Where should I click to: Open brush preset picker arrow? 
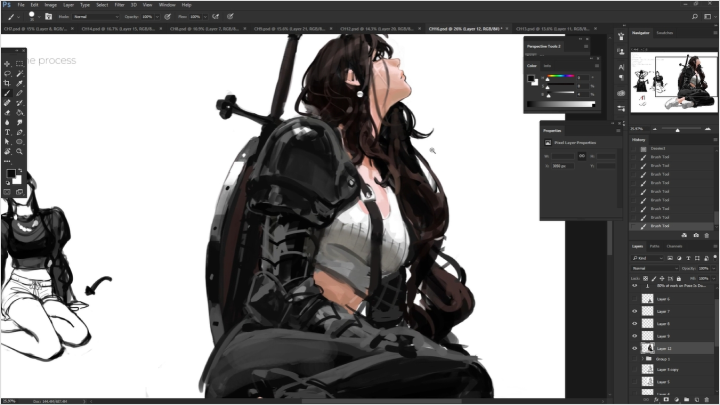click(39, 17)
